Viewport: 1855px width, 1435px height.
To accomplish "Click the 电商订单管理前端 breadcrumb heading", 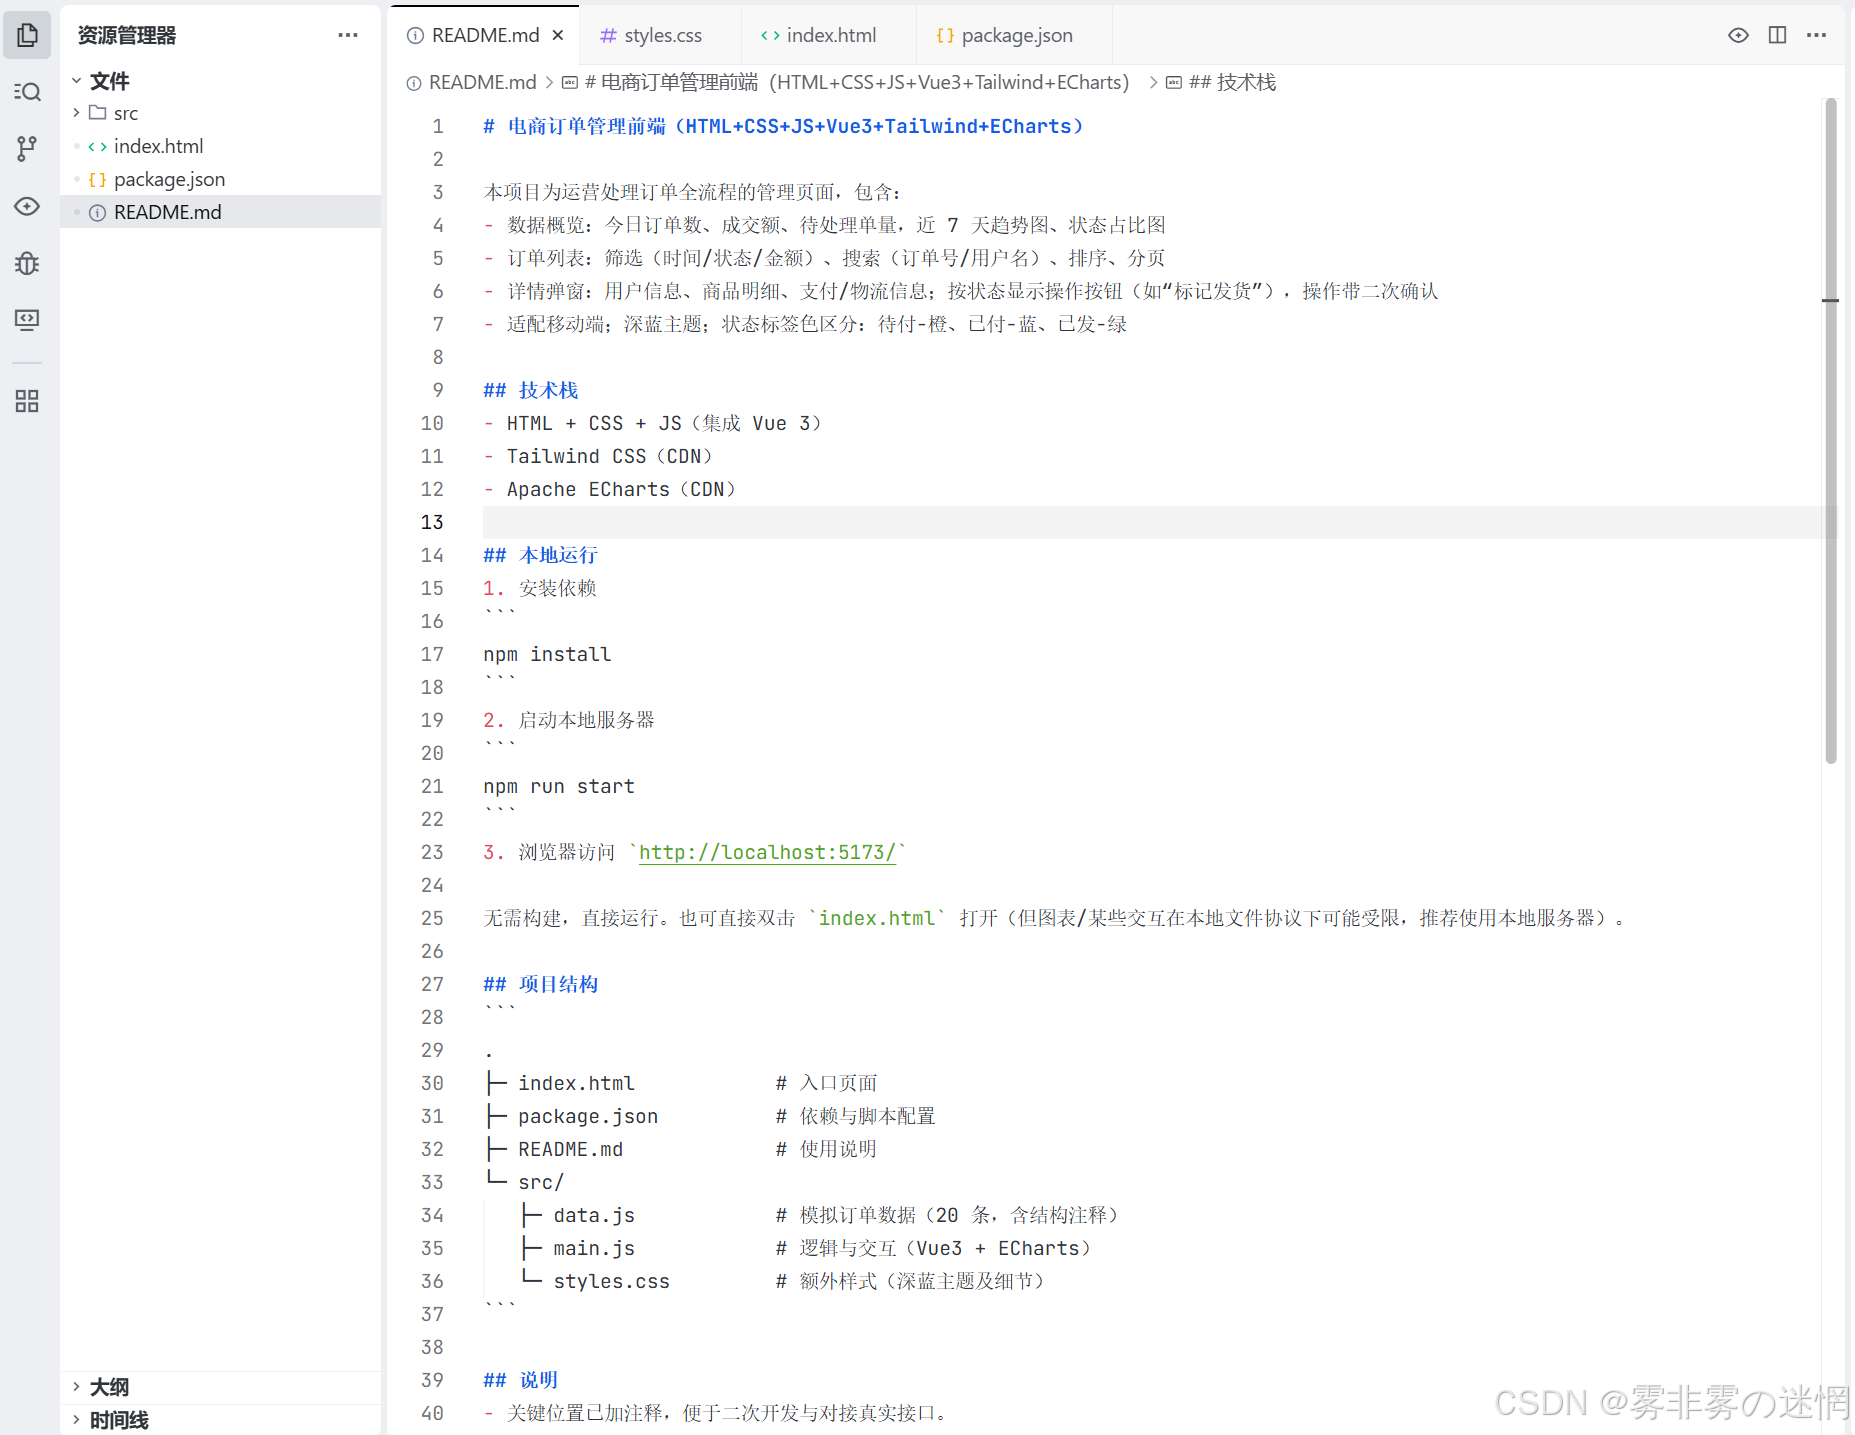I will click(846, 82).
